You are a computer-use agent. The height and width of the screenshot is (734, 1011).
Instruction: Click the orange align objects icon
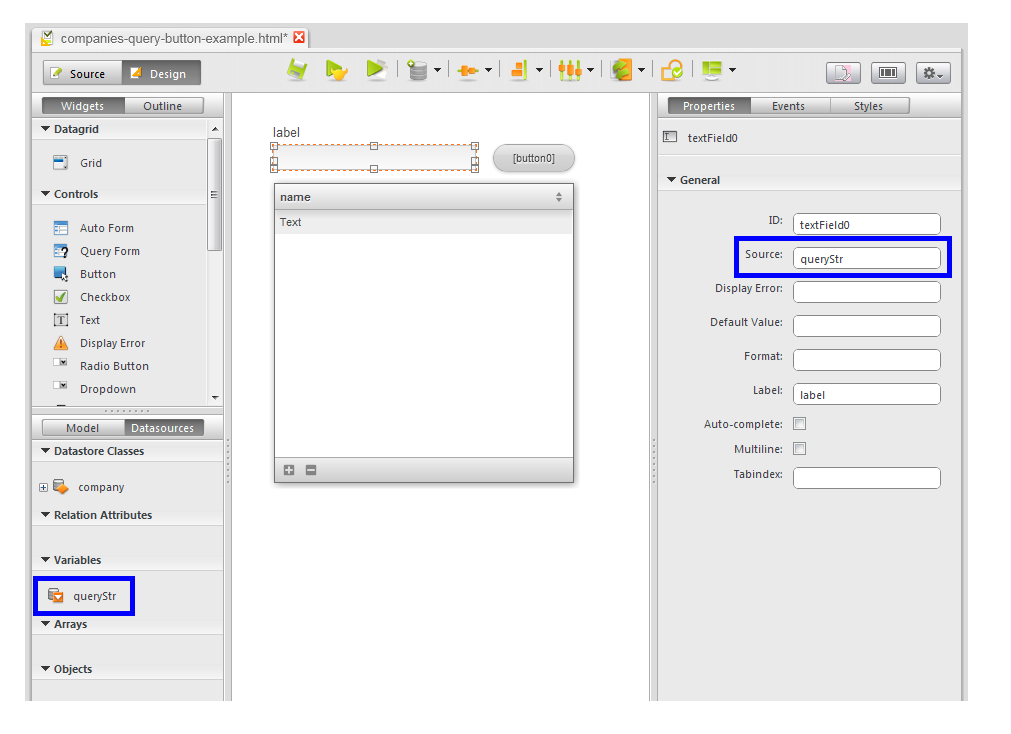[518, 70]
